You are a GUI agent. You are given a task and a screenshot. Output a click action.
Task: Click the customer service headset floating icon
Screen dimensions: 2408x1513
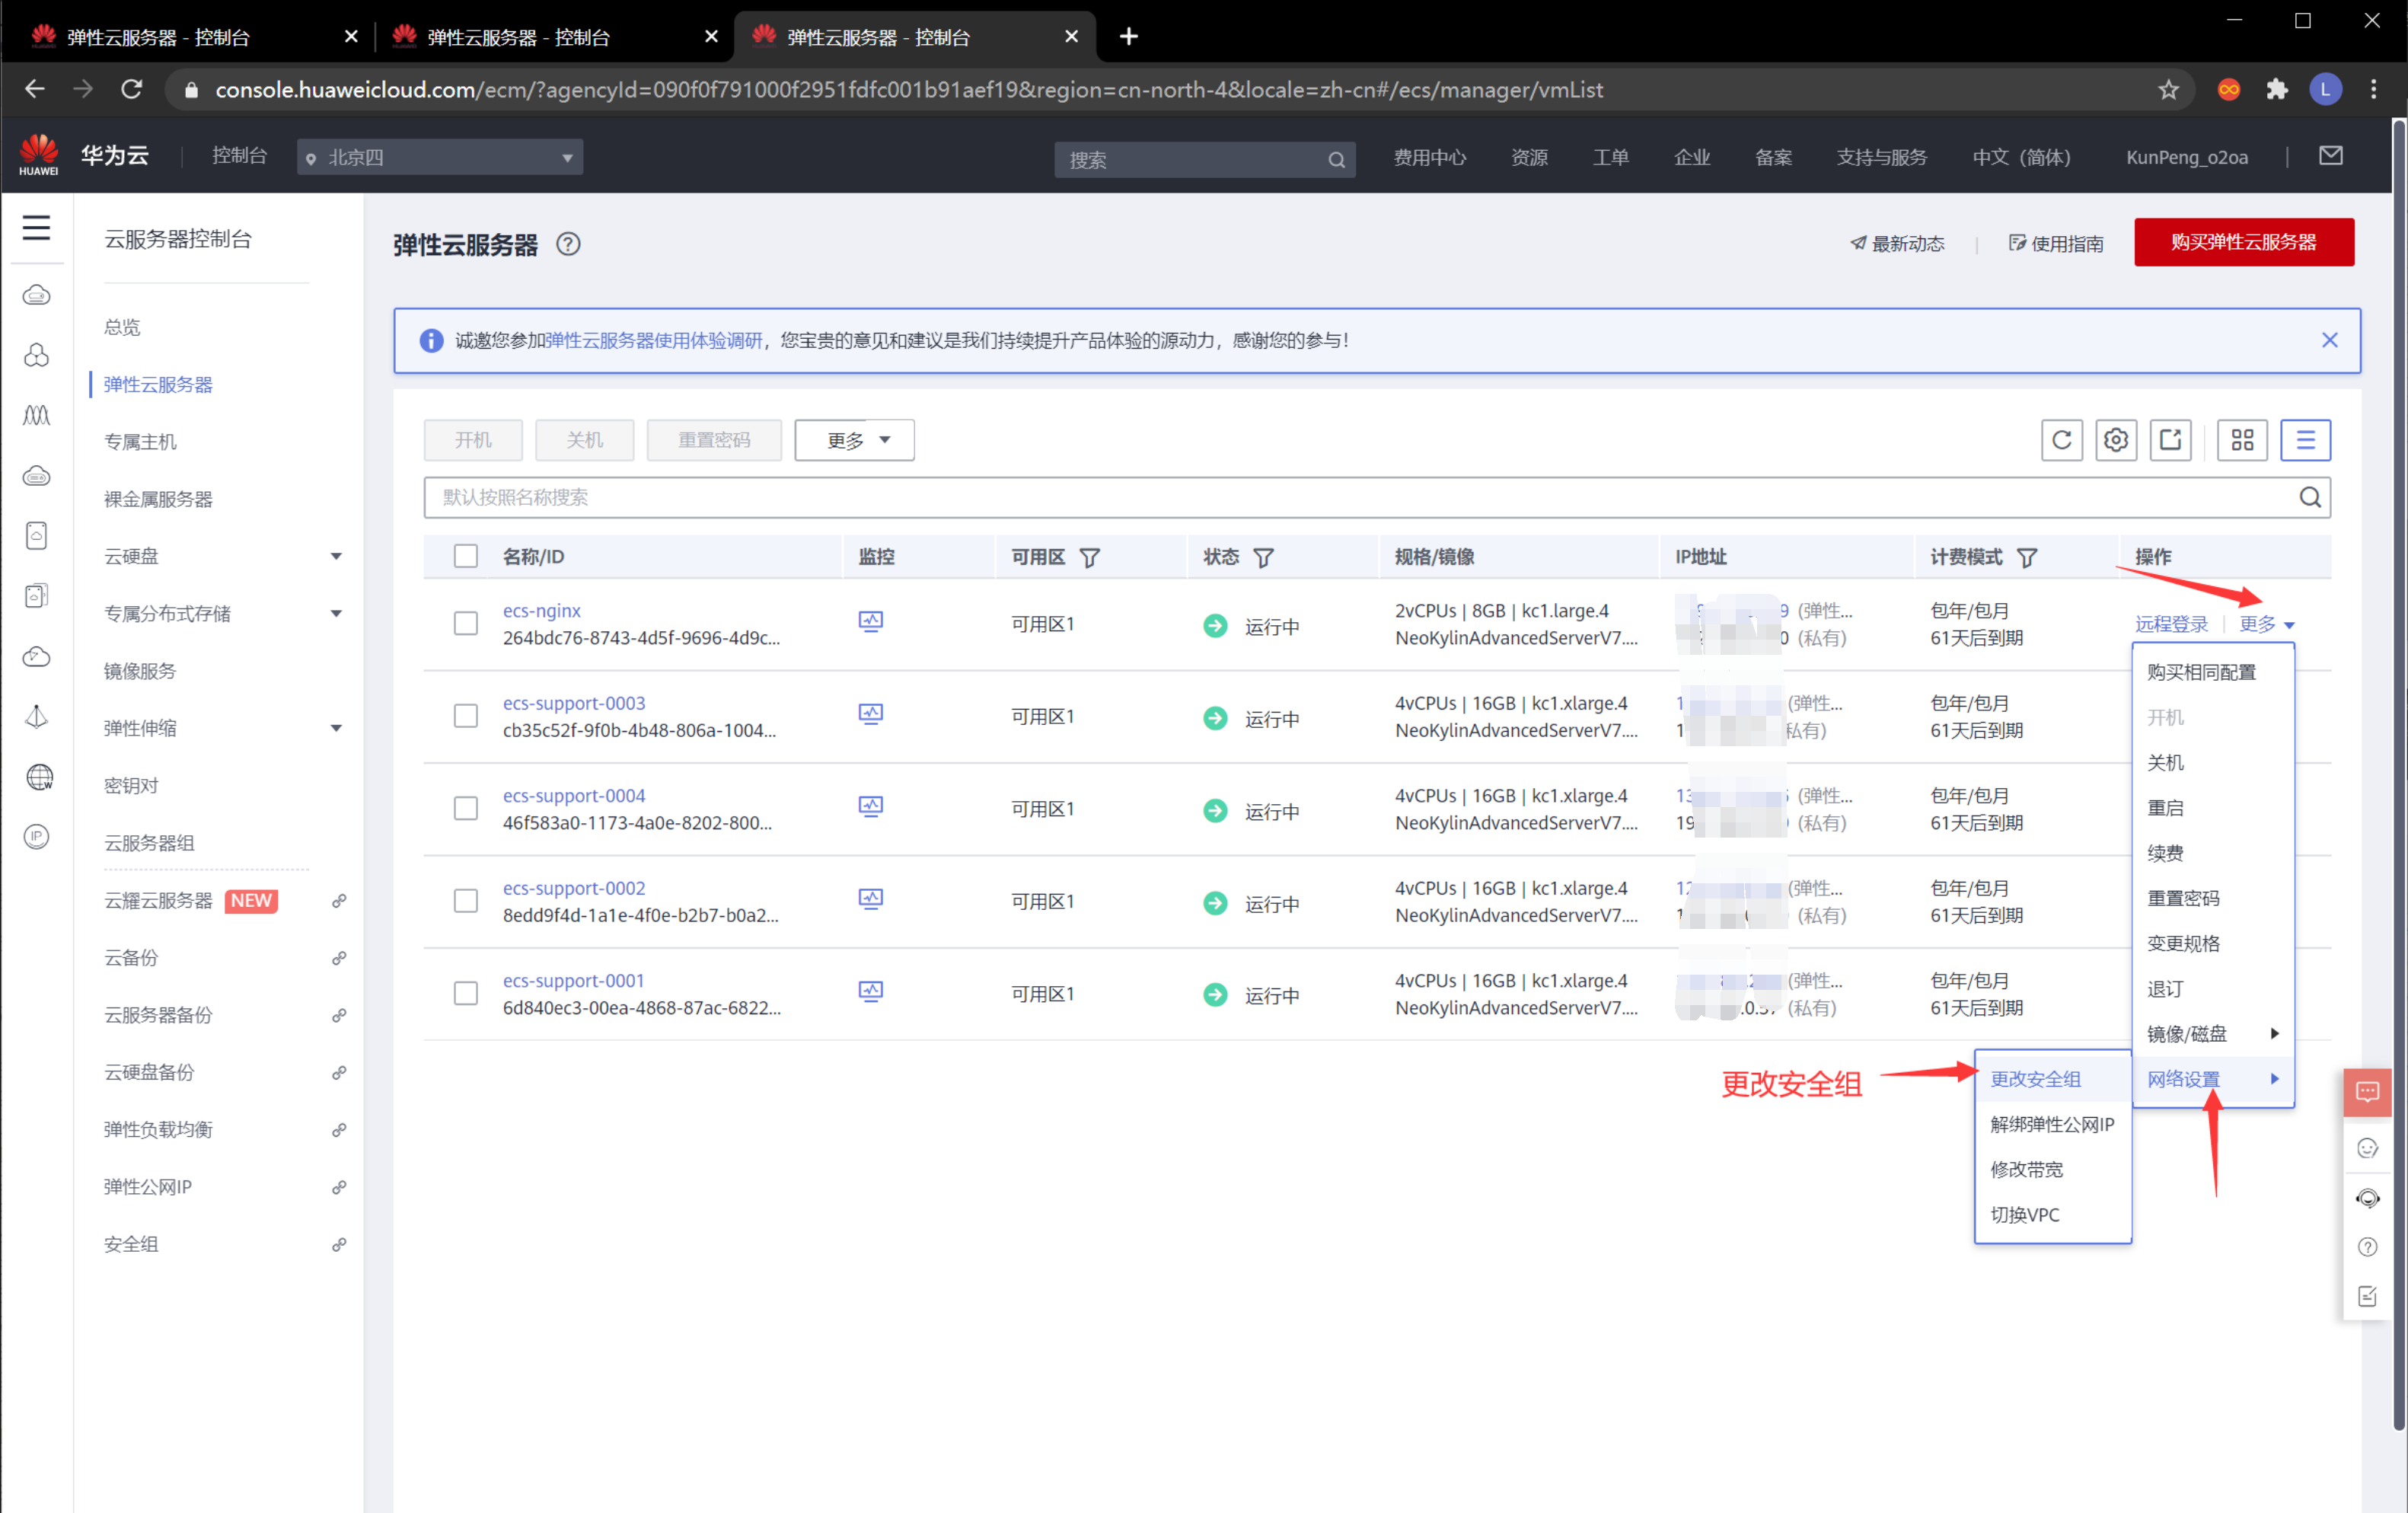pos(2367,1198)
